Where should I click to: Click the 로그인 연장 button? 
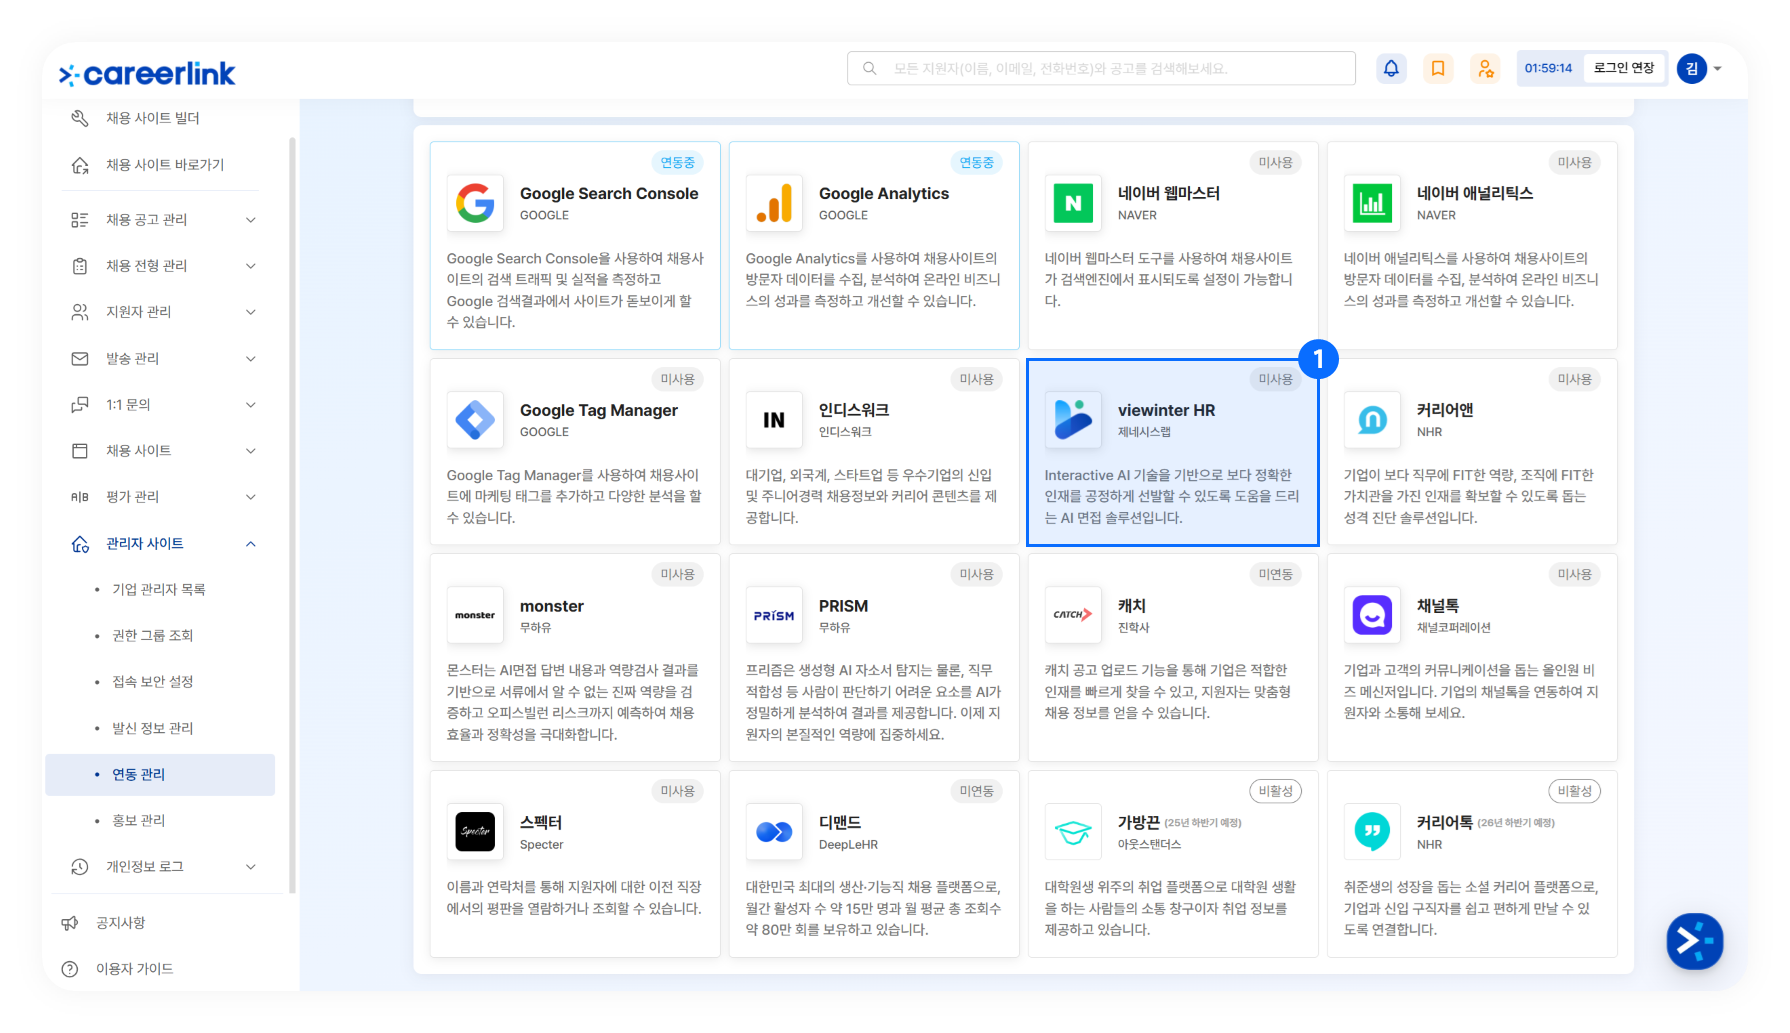[x=1624, y=68]
